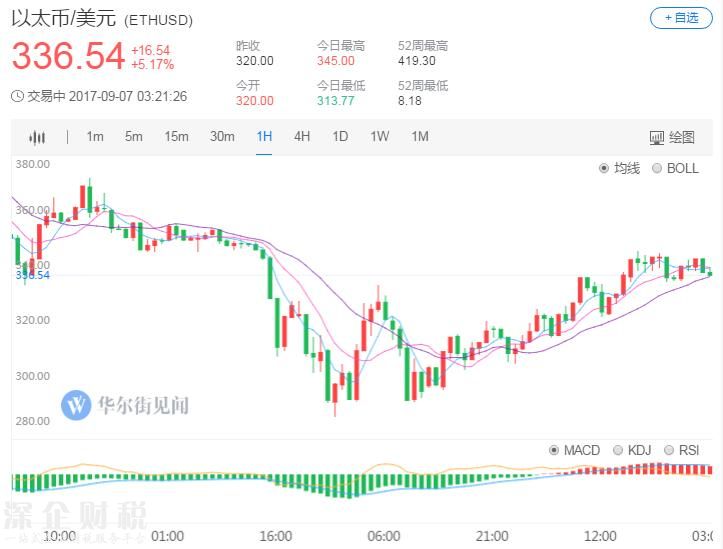723x549 pixels.
Task: Click the clock icon beside 交易中
Action: pos(18,96)
